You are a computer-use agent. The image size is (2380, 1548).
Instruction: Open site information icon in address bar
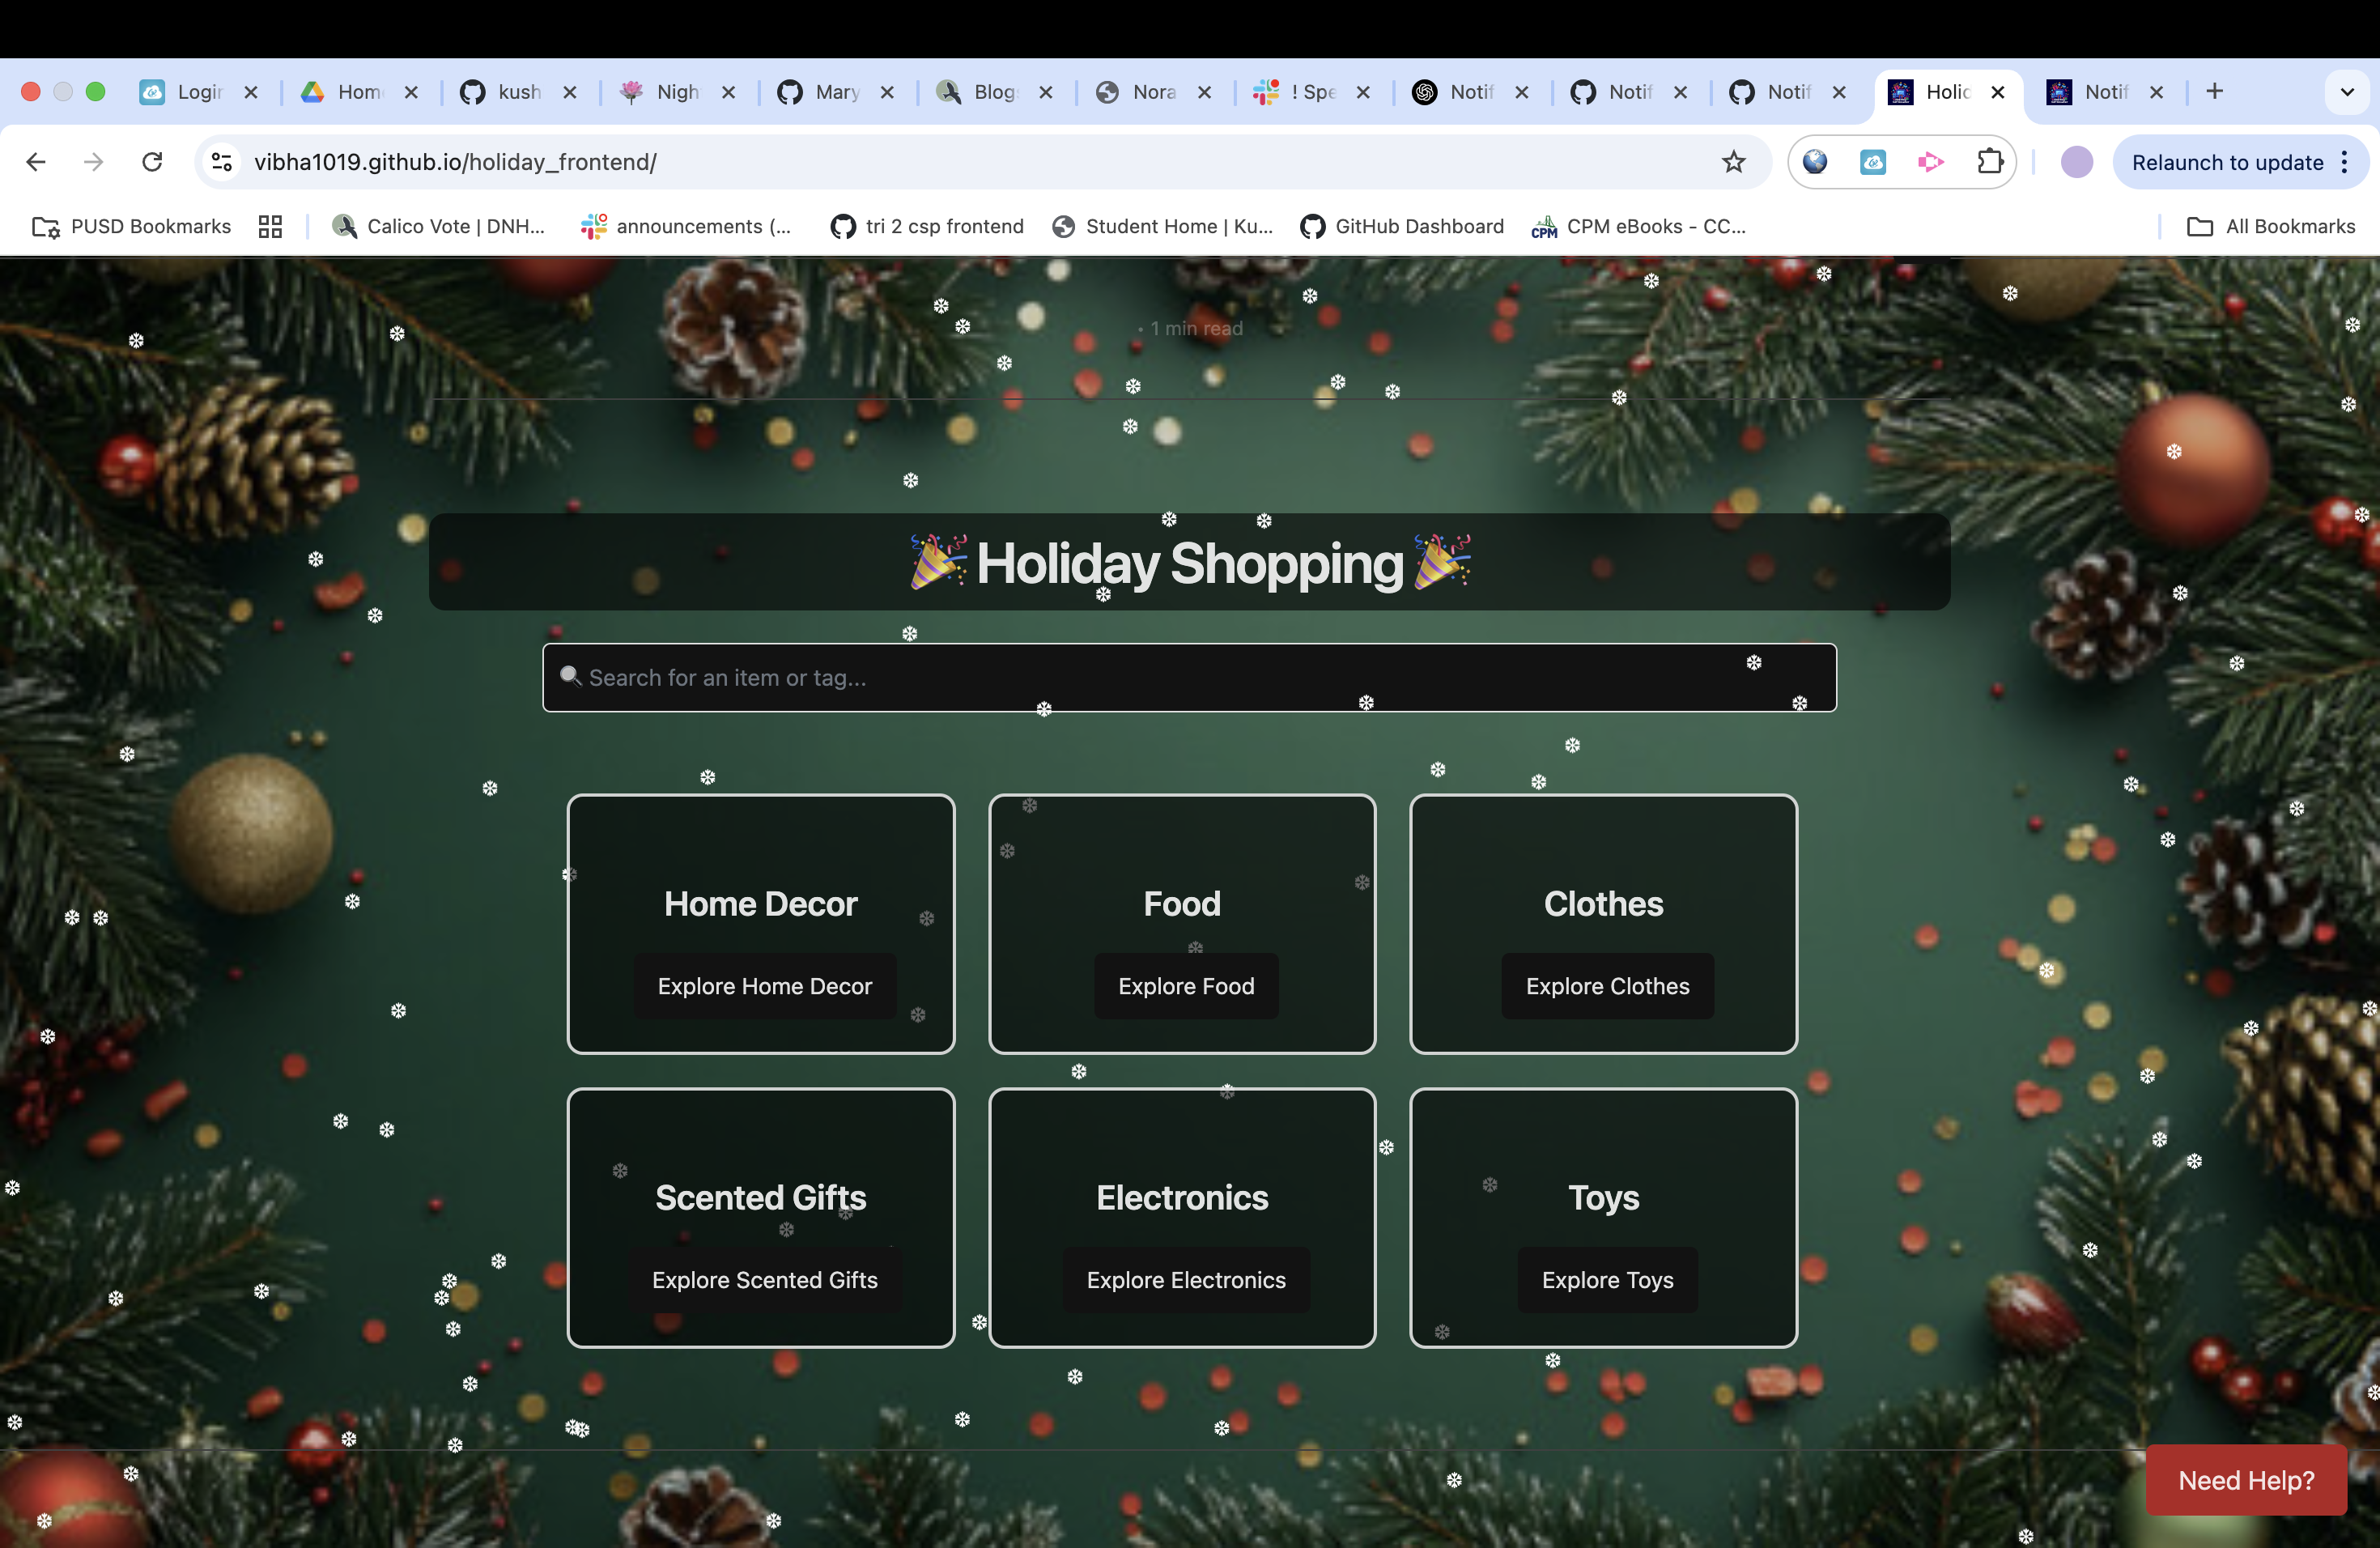[x=222, y=162]
